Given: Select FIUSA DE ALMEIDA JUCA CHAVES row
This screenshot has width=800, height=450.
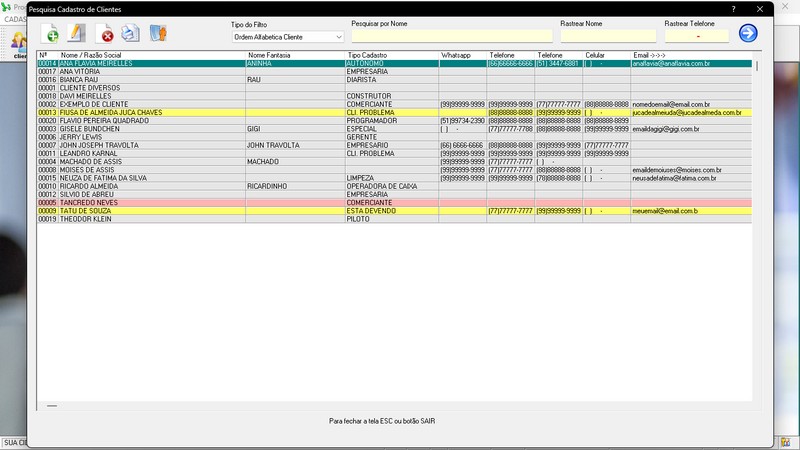Looking at the screenshot, I should 394,112.
